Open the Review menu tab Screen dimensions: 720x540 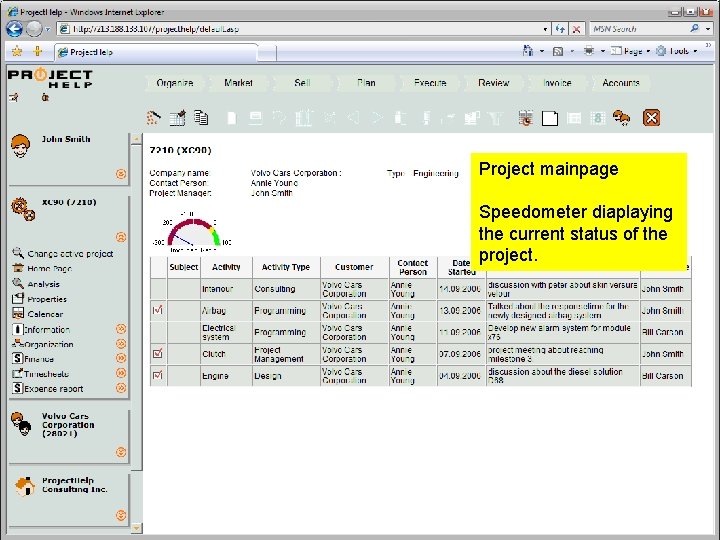(494, 83)
